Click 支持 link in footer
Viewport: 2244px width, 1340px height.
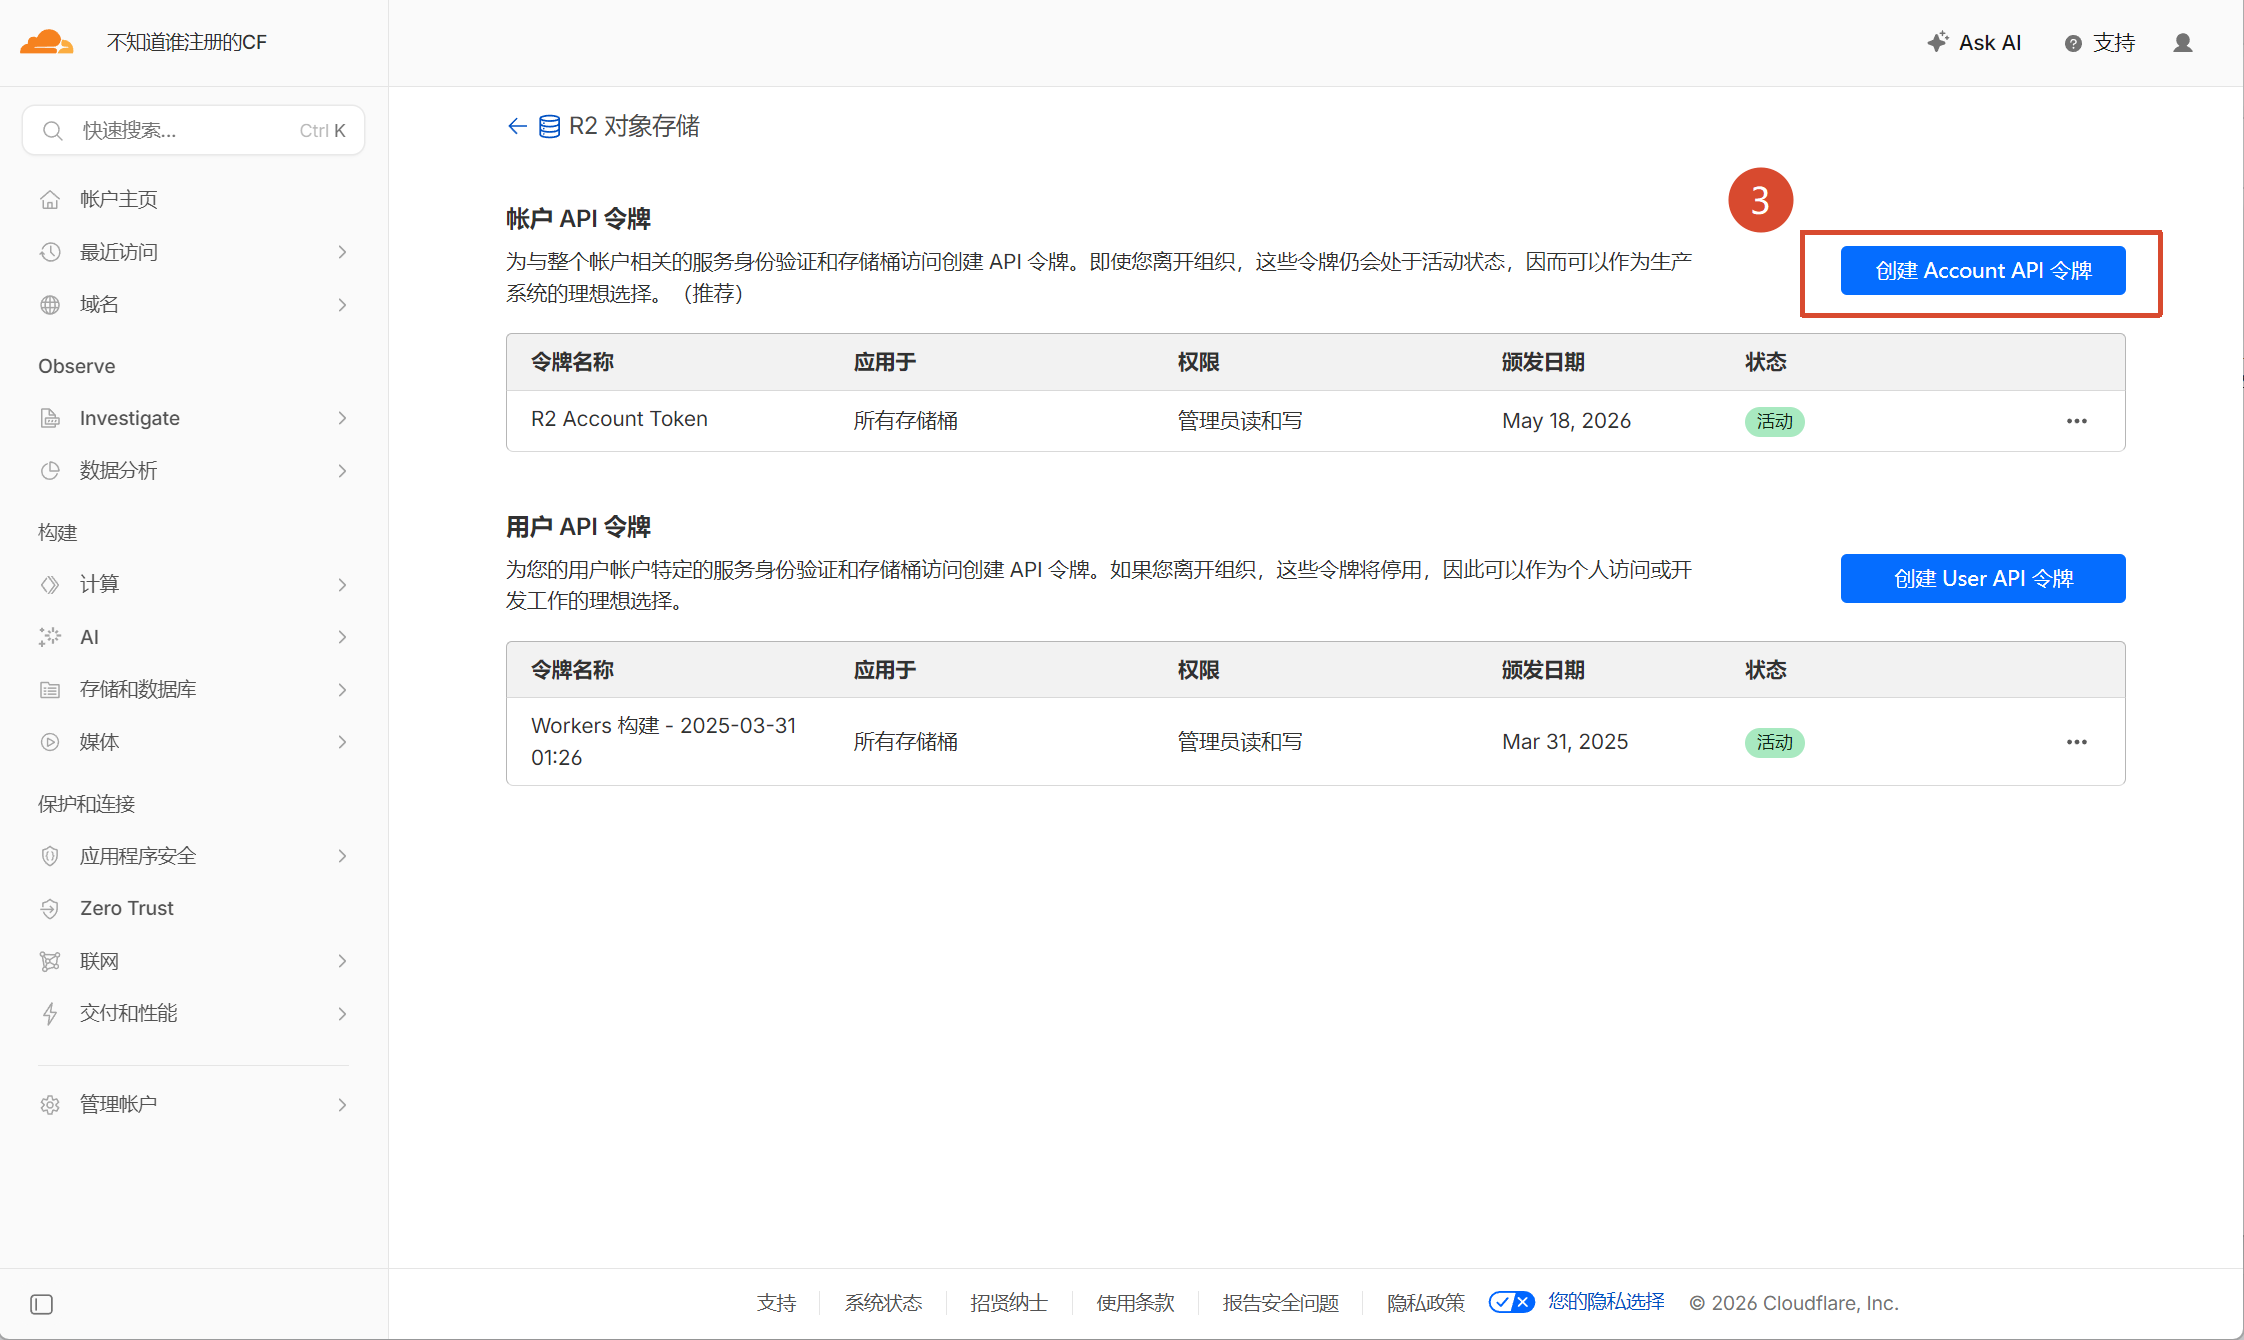pos(777,1303)
